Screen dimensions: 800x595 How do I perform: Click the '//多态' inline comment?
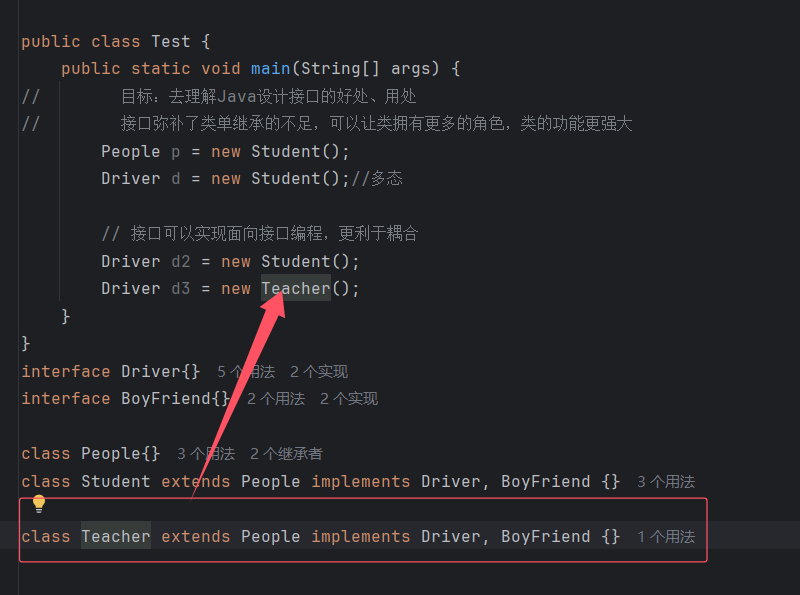coord(377,178)
